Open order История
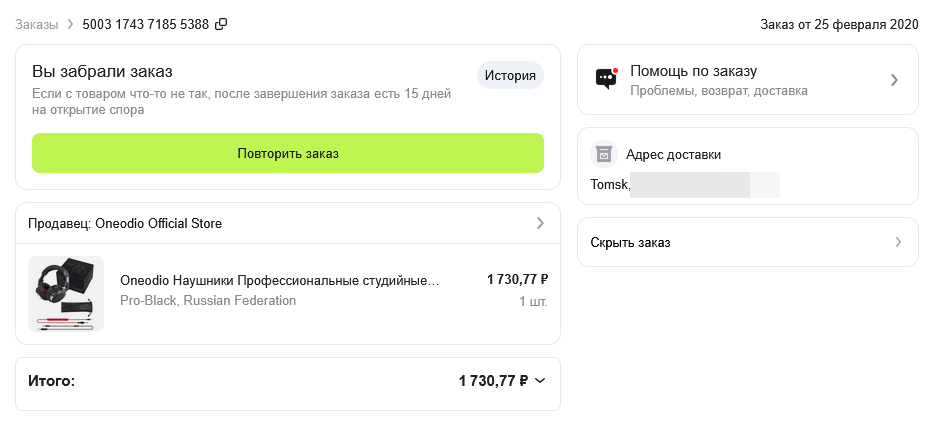 [x=510, y=75]
